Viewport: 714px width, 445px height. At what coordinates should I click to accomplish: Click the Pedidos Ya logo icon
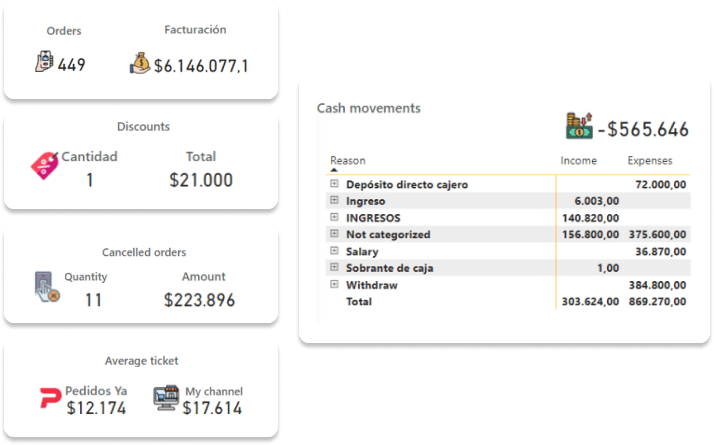(49, 398)
